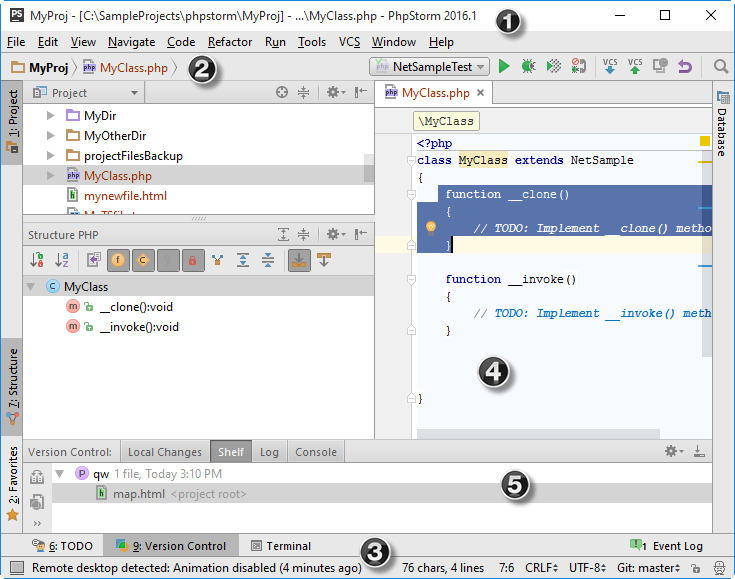The image size is (735, 579).
Task: Toggle Show Constants filter in Structure toolbar
Action: coord(142,260)
